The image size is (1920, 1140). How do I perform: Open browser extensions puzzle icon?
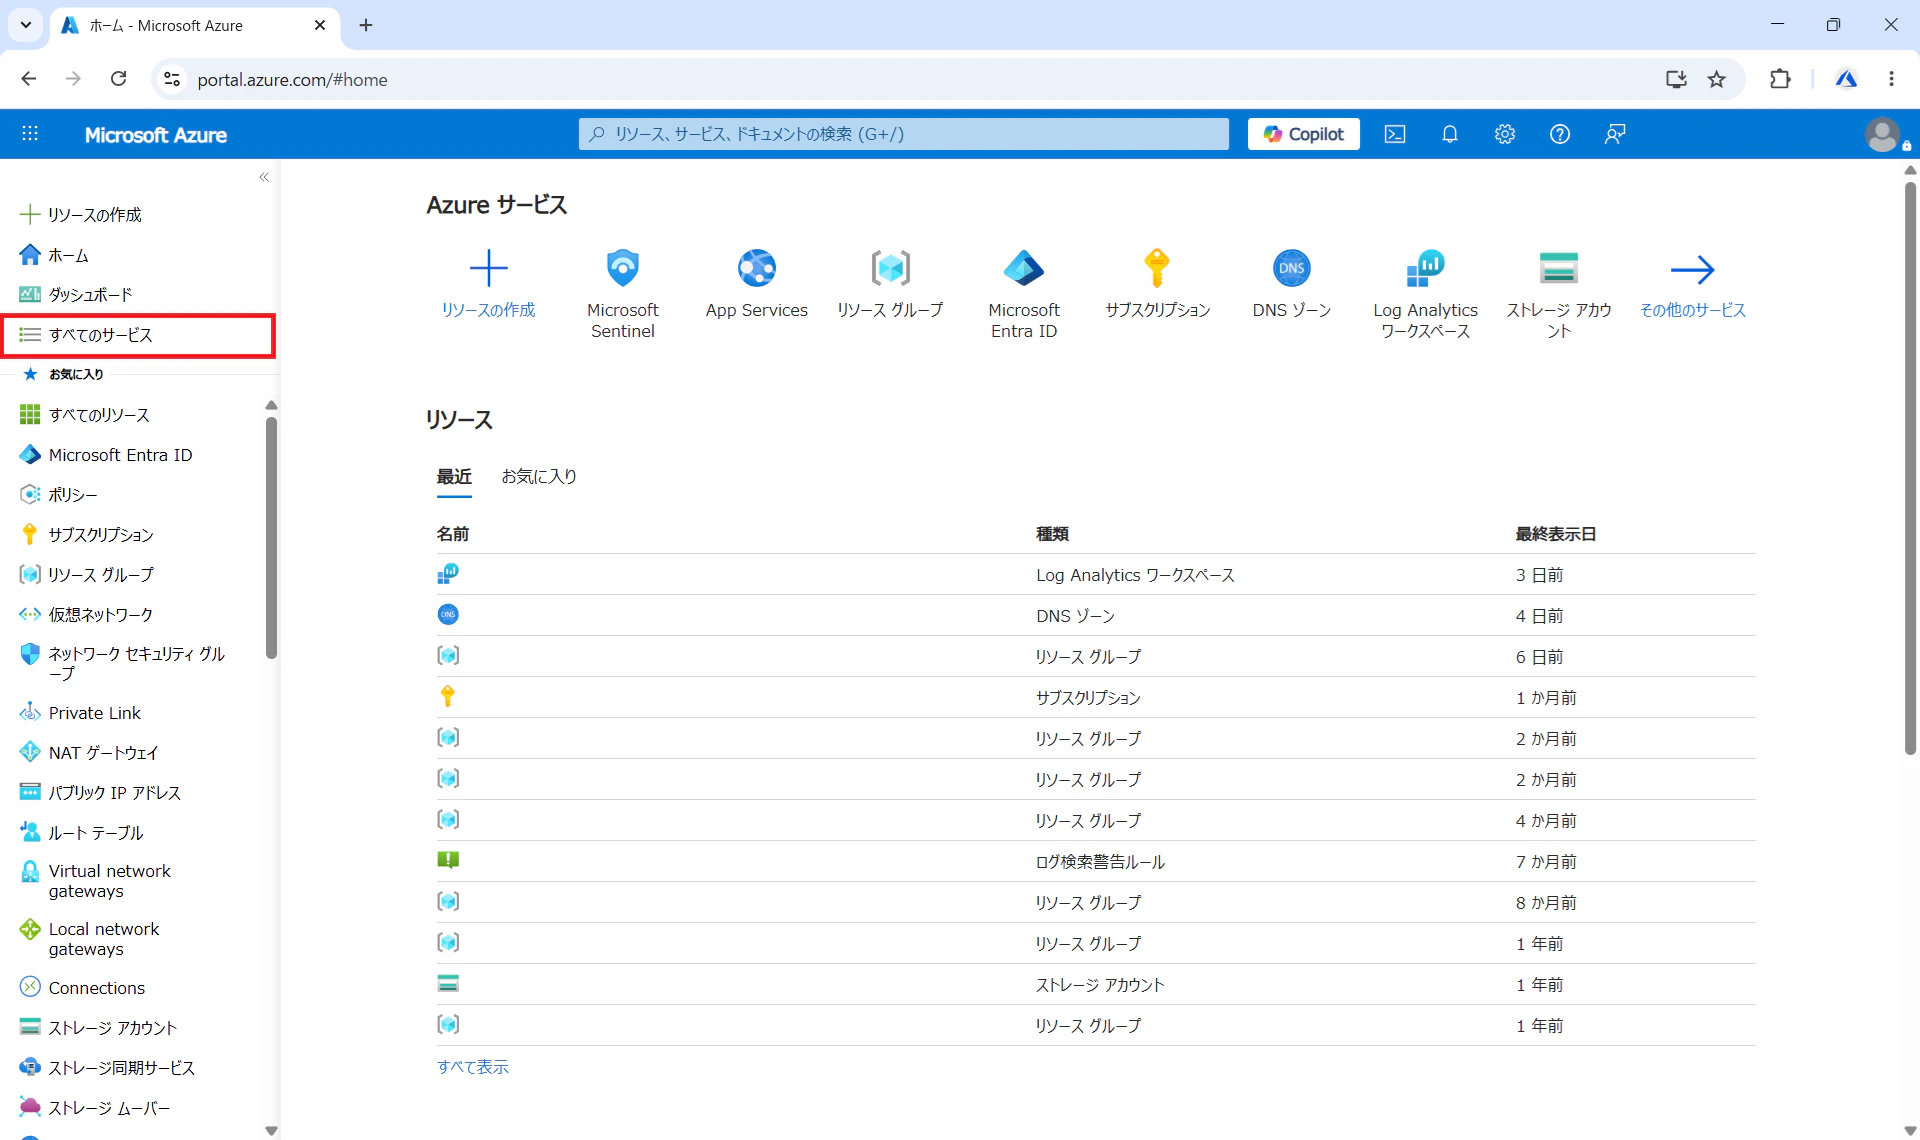tap(1780, 79)
